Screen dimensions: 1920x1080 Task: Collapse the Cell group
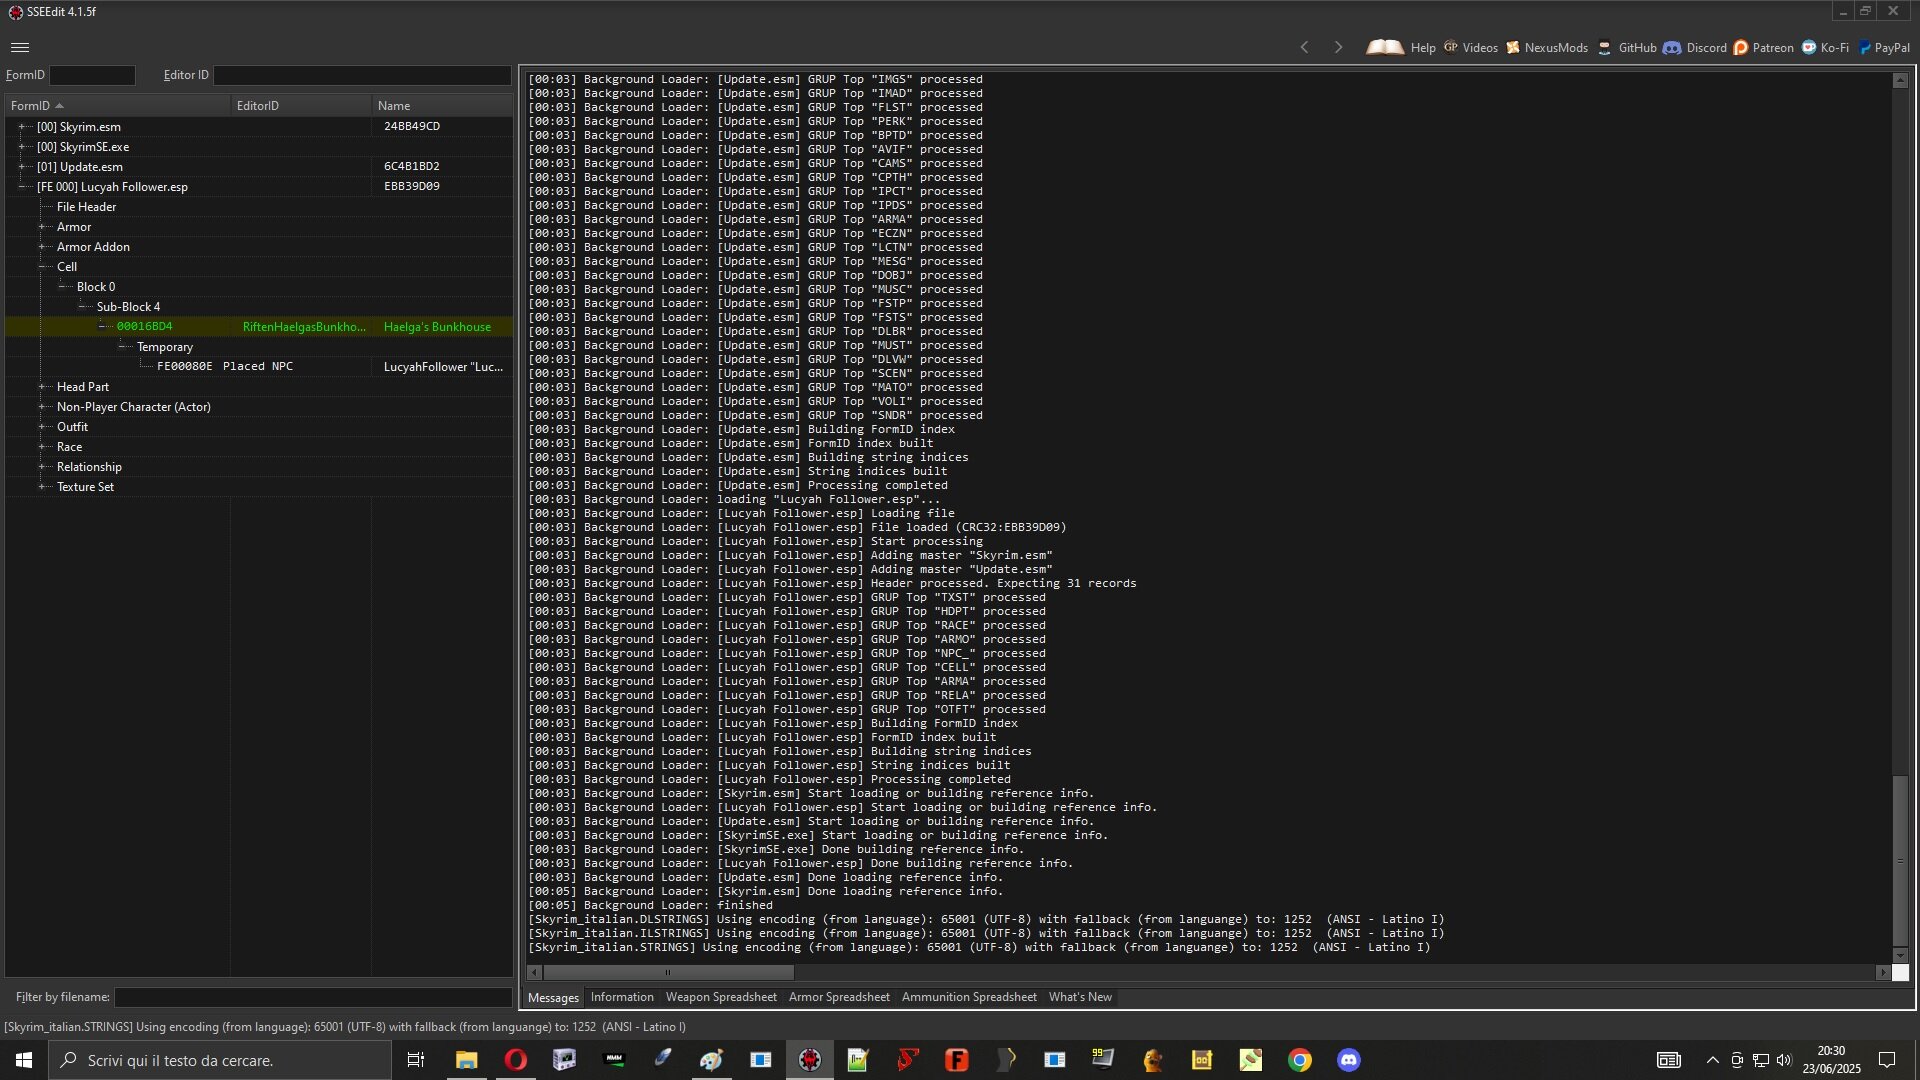pyautogui.click(x=41, y=267)
